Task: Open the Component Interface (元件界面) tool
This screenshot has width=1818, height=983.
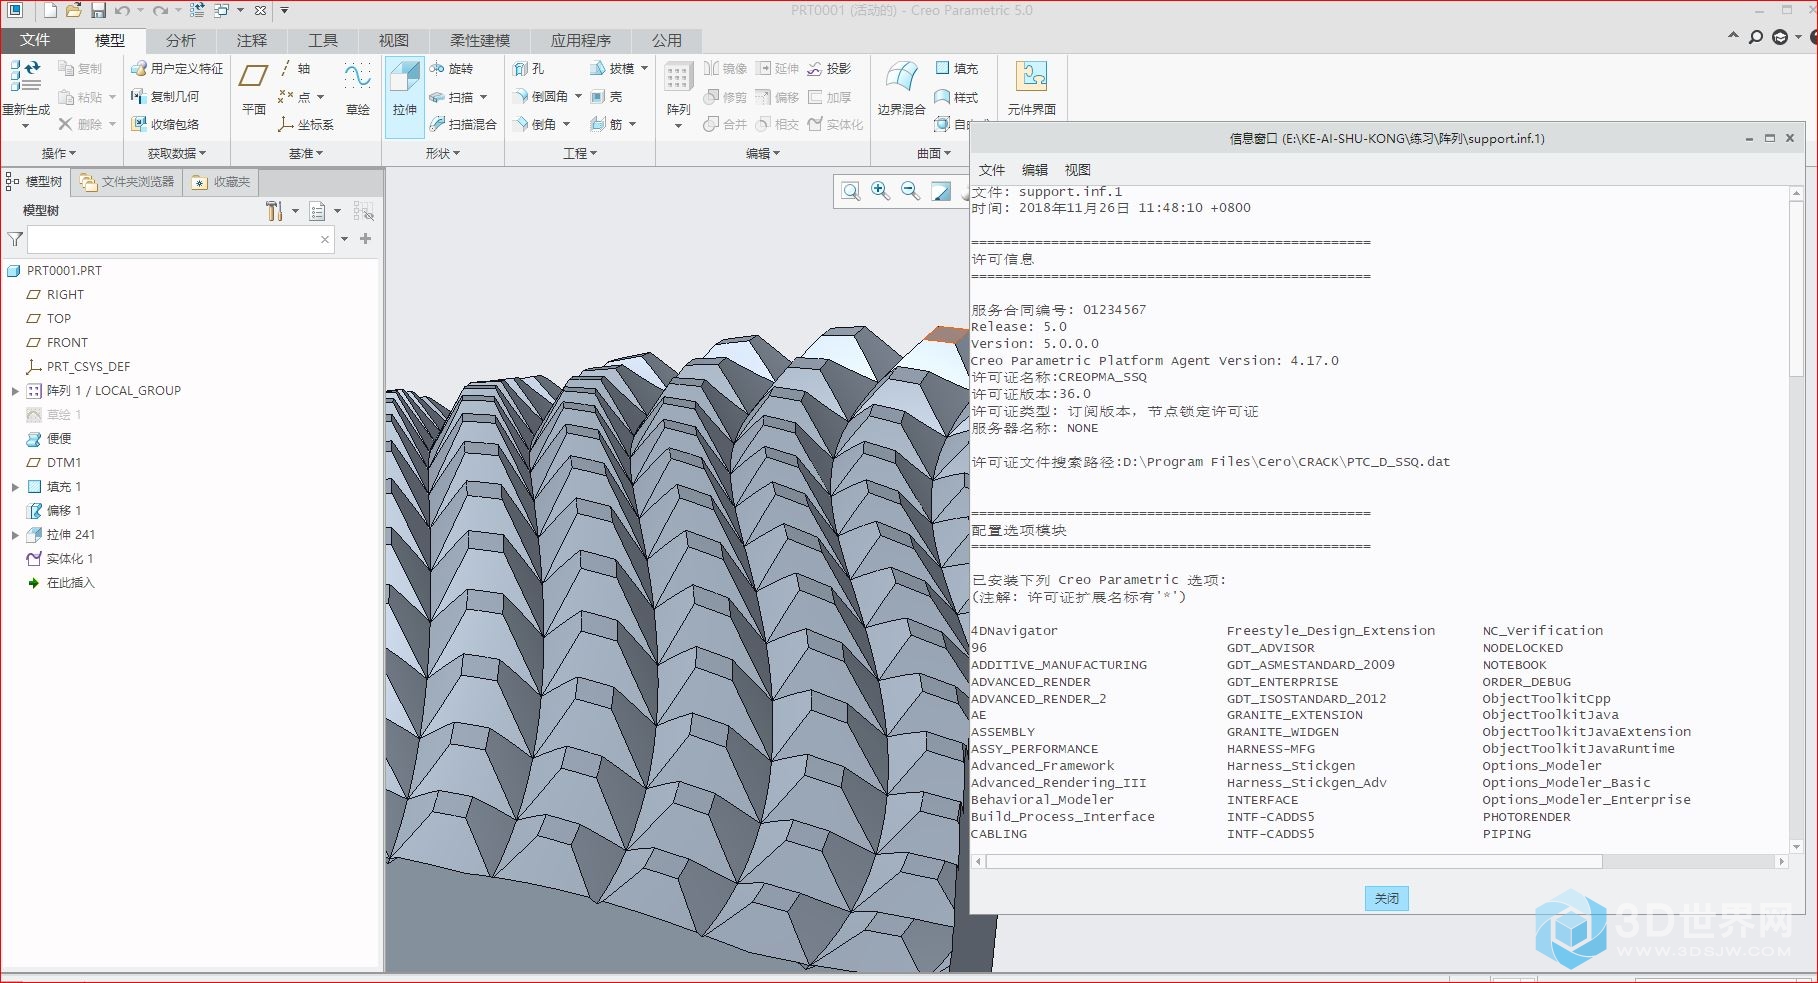Action: coord(1031,88)
